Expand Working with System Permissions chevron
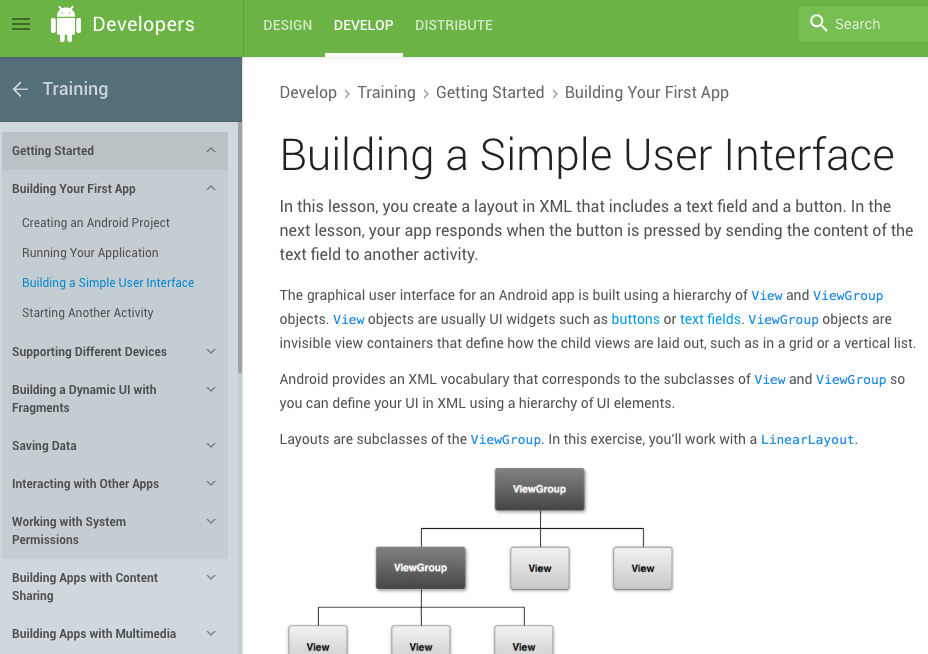The height and width of the screenshot is (654, 928). [x=210, y=522]
